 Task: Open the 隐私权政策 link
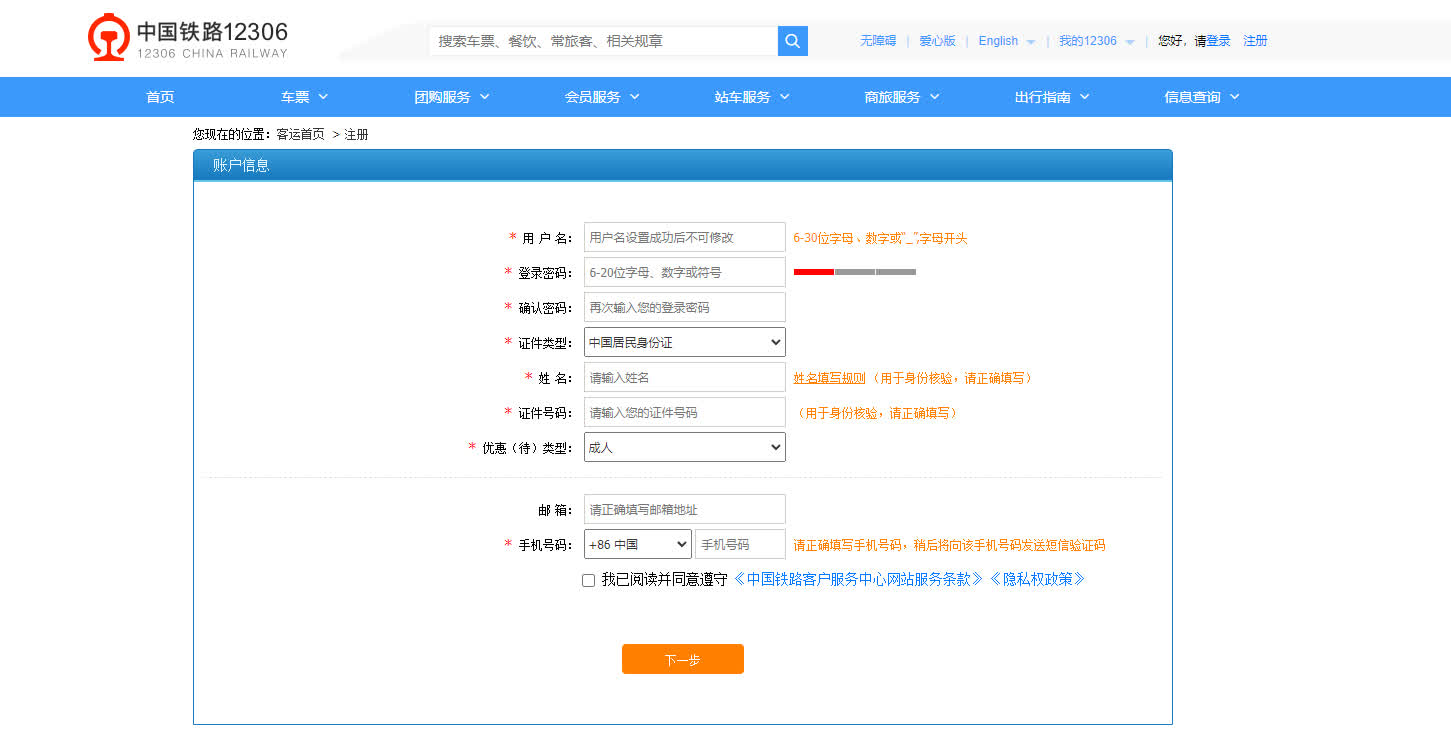click(x=1037, y=579)
